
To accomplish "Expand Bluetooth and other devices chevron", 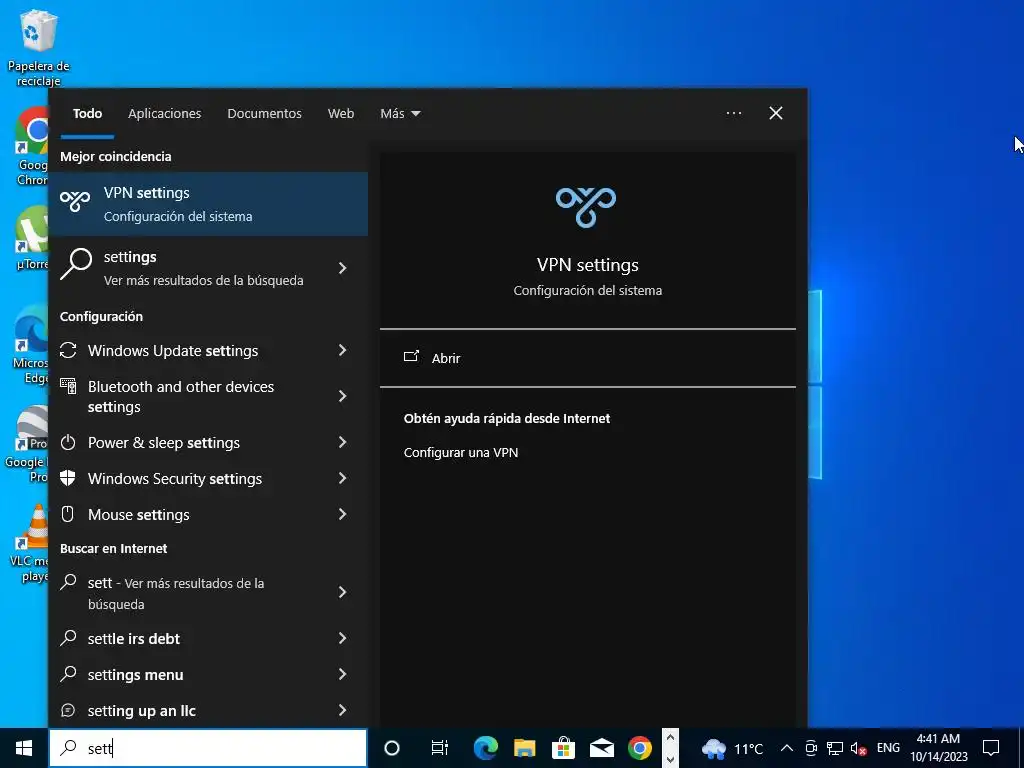I will (342, 396).
